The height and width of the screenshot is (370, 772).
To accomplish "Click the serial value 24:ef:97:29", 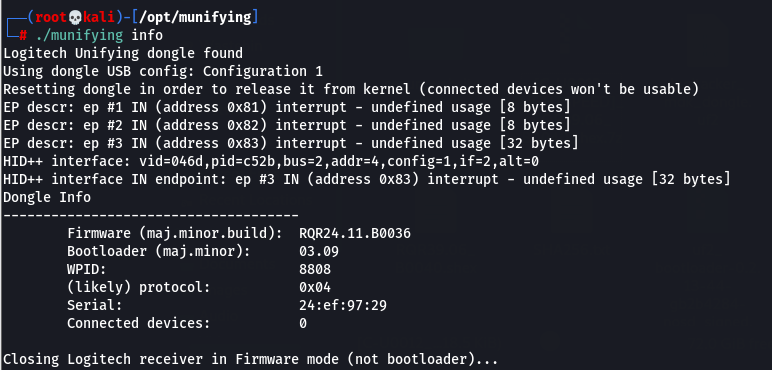I will [343, 306].
